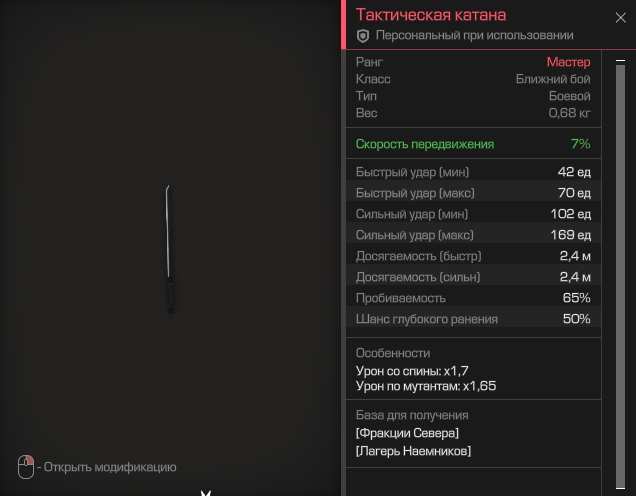This screenshot has height=496, width=636.
Task: Click the mouse icon for Открыть модификацию
Action: 26,466
